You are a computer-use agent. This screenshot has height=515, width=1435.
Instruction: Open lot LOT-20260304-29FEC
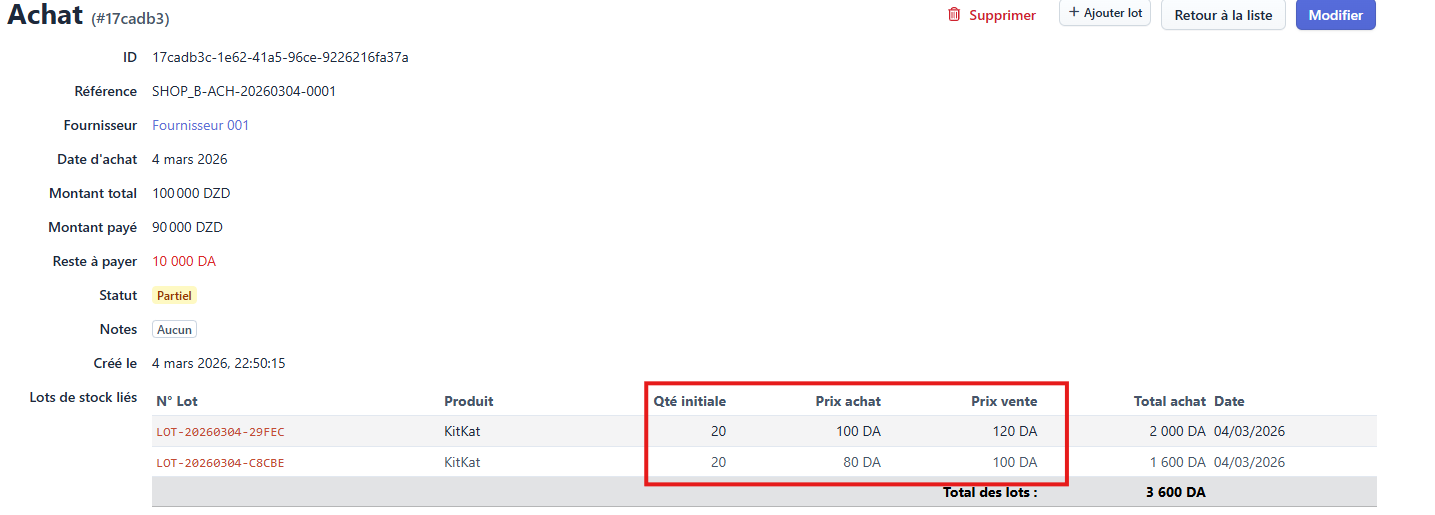[x=220, y=432]
